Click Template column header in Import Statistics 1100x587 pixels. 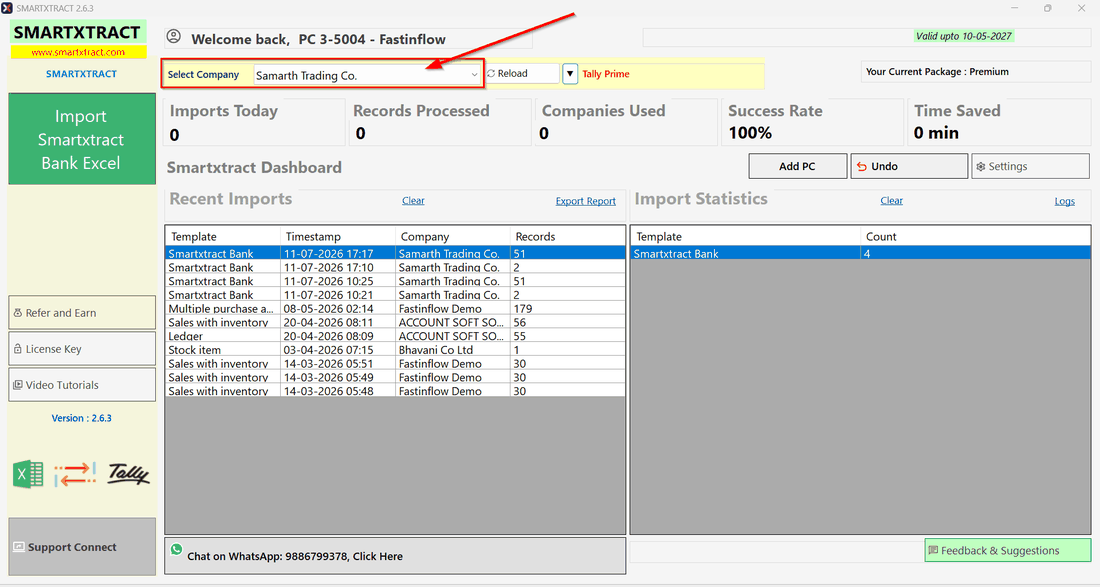746,236
